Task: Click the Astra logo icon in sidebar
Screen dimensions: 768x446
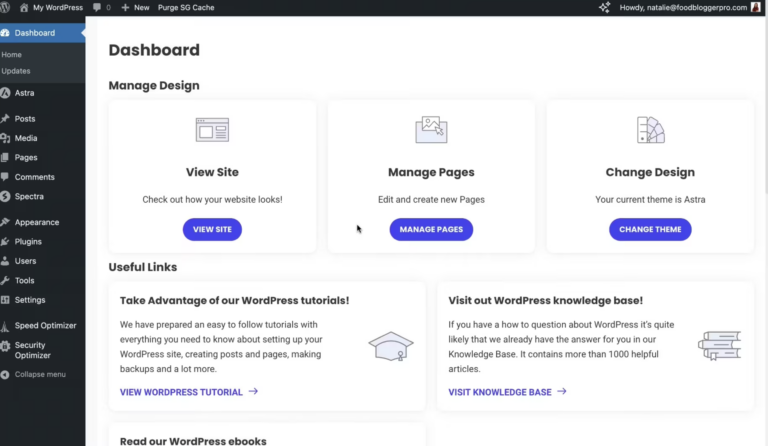Action: coord(5,93)
